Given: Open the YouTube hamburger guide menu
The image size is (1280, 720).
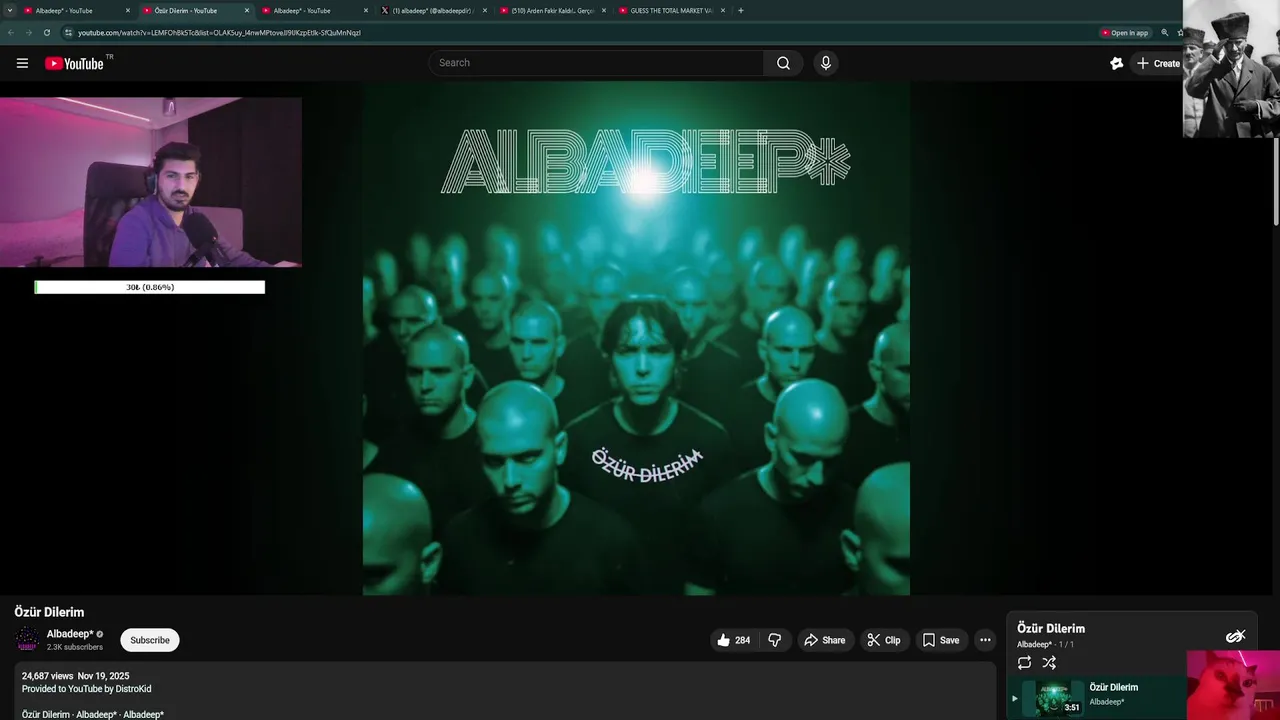Looking at the screenshot, I should pos(22,63).
